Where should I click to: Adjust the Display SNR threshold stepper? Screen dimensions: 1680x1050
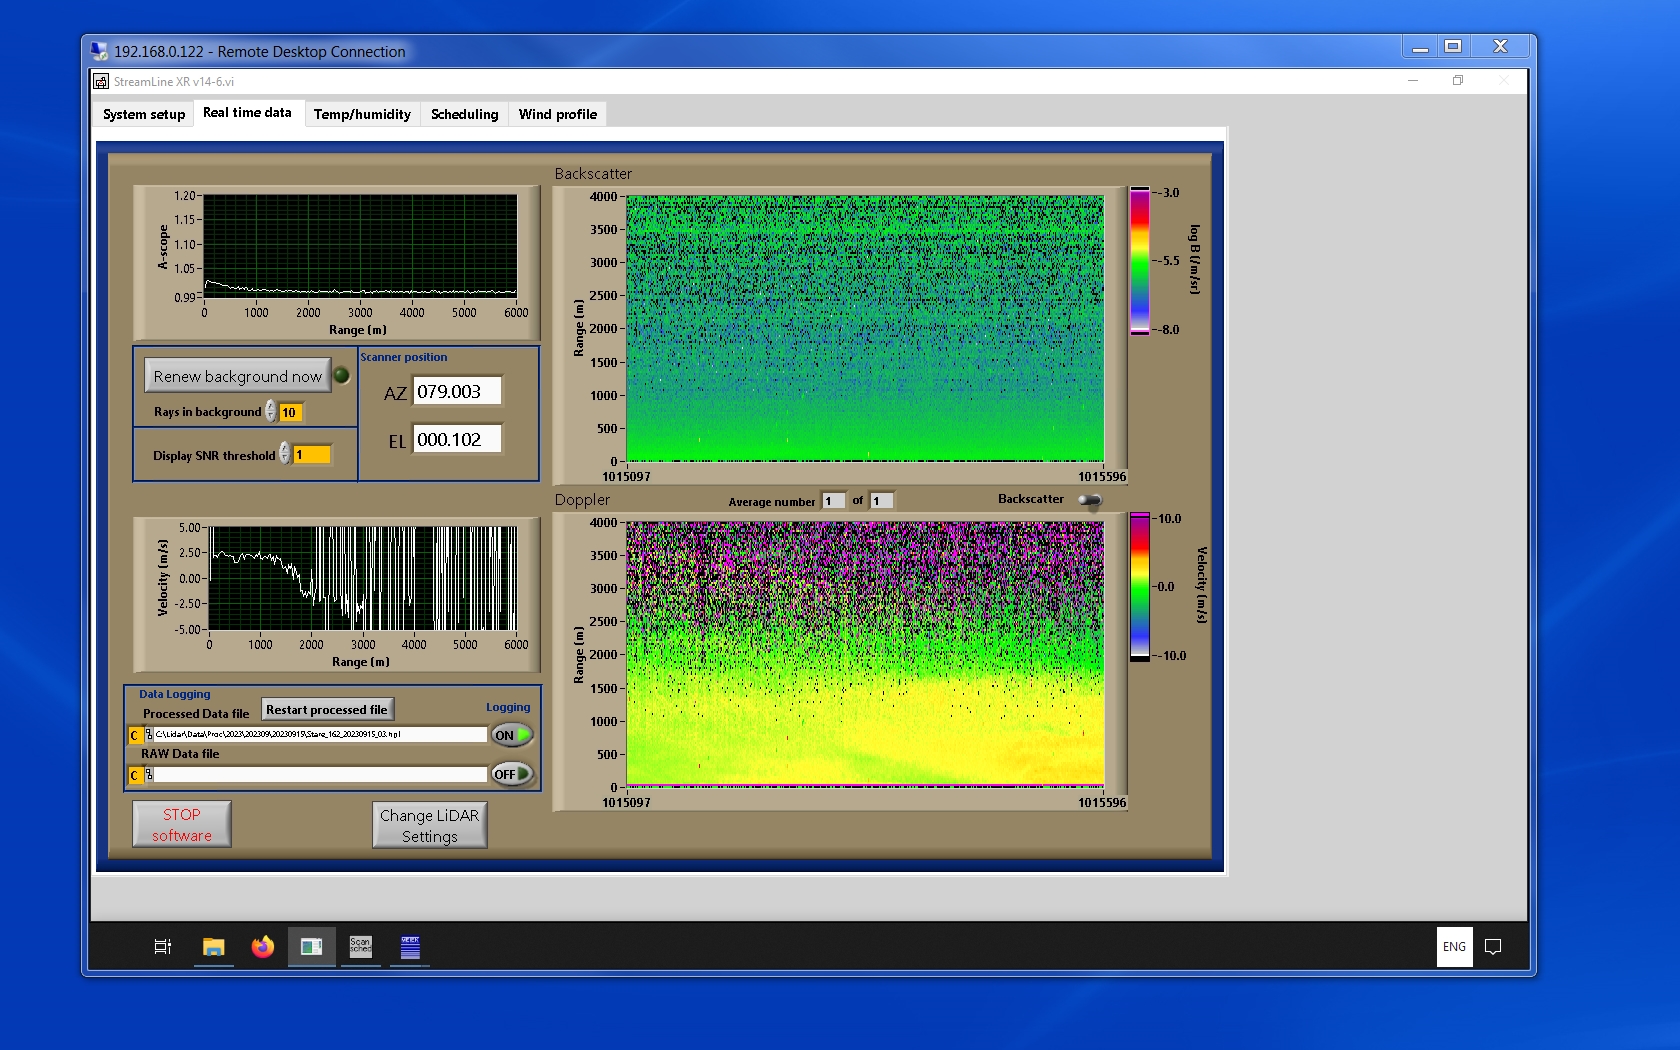coord(285,454)
